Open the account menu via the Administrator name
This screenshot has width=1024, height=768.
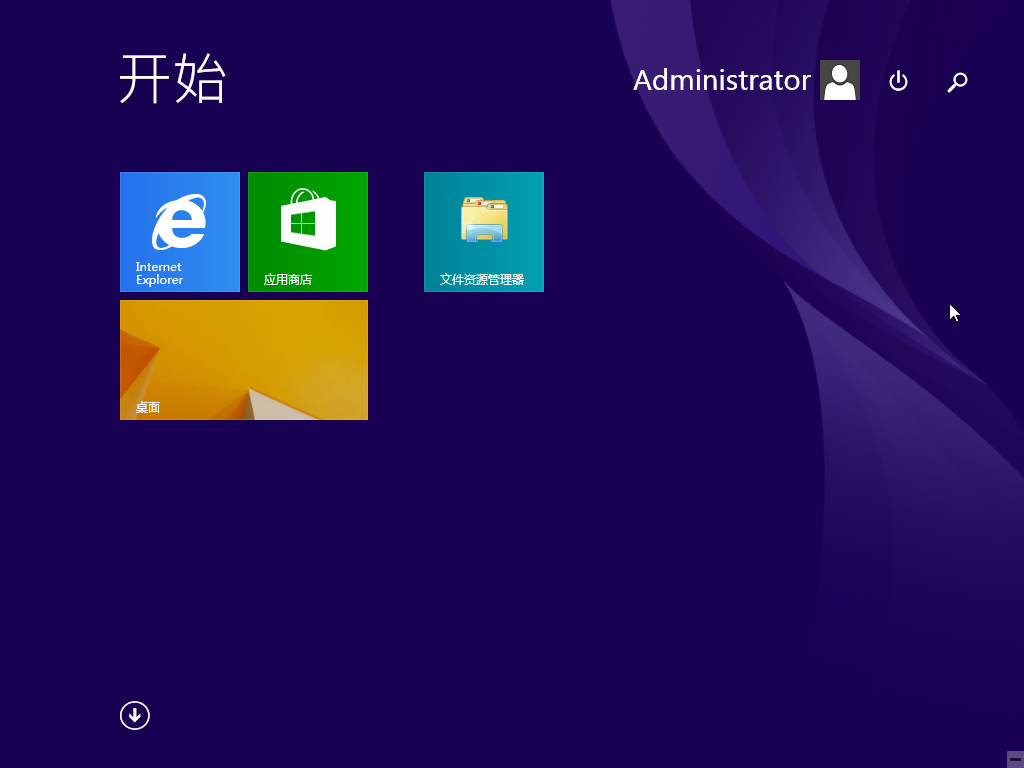click(x=721, y=80)
